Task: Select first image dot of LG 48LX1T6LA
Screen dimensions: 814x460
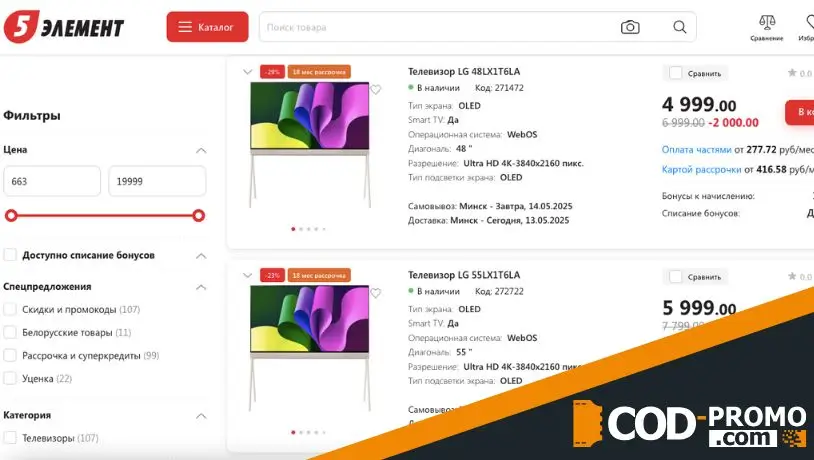Action: 293,229
